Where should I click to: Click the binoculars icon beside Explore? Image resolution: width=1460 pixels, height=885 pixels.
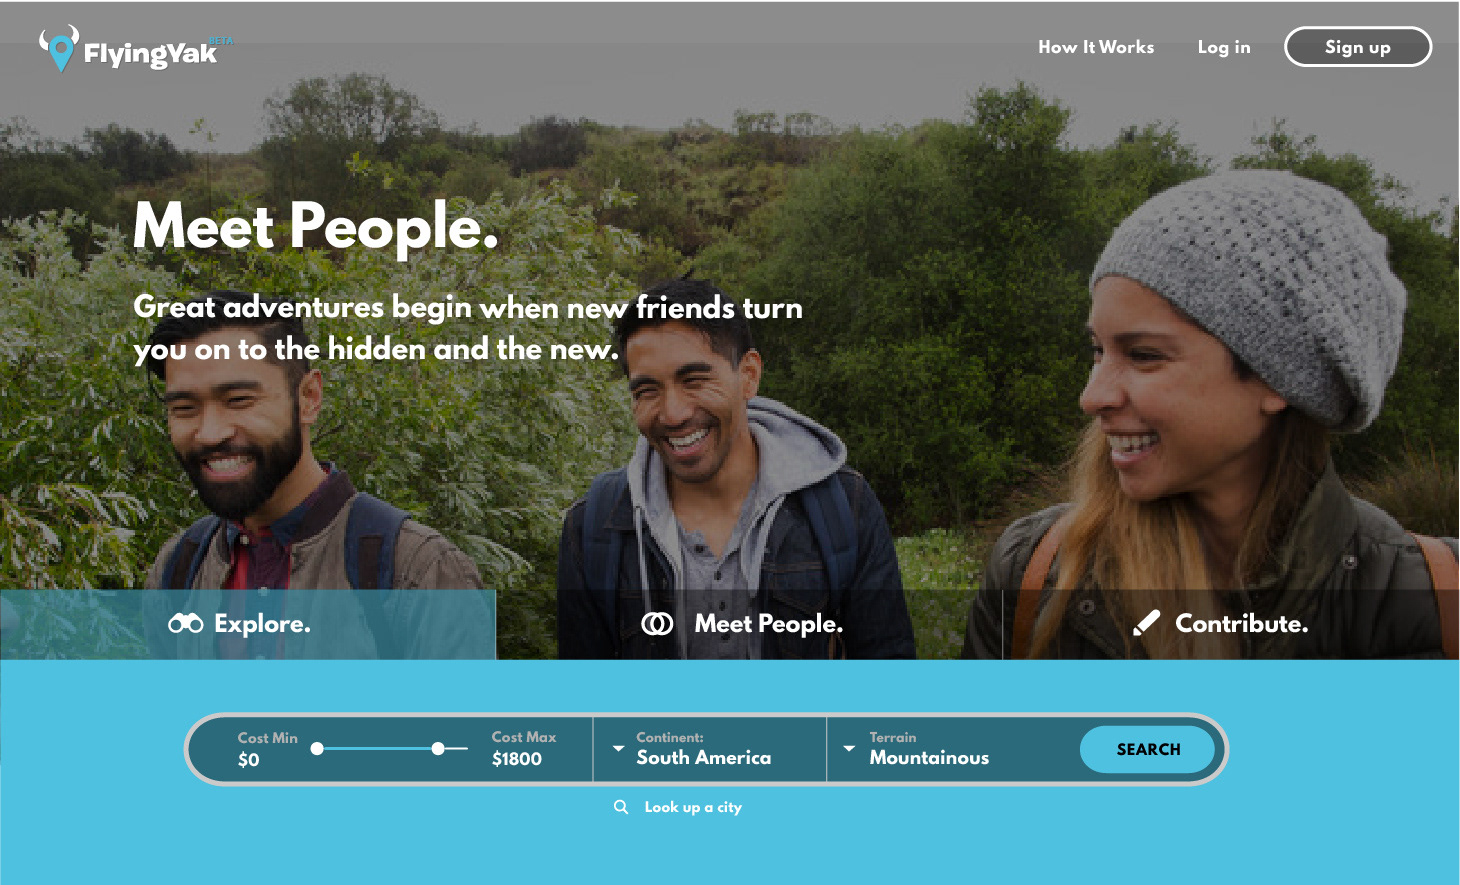pos(186,624)
